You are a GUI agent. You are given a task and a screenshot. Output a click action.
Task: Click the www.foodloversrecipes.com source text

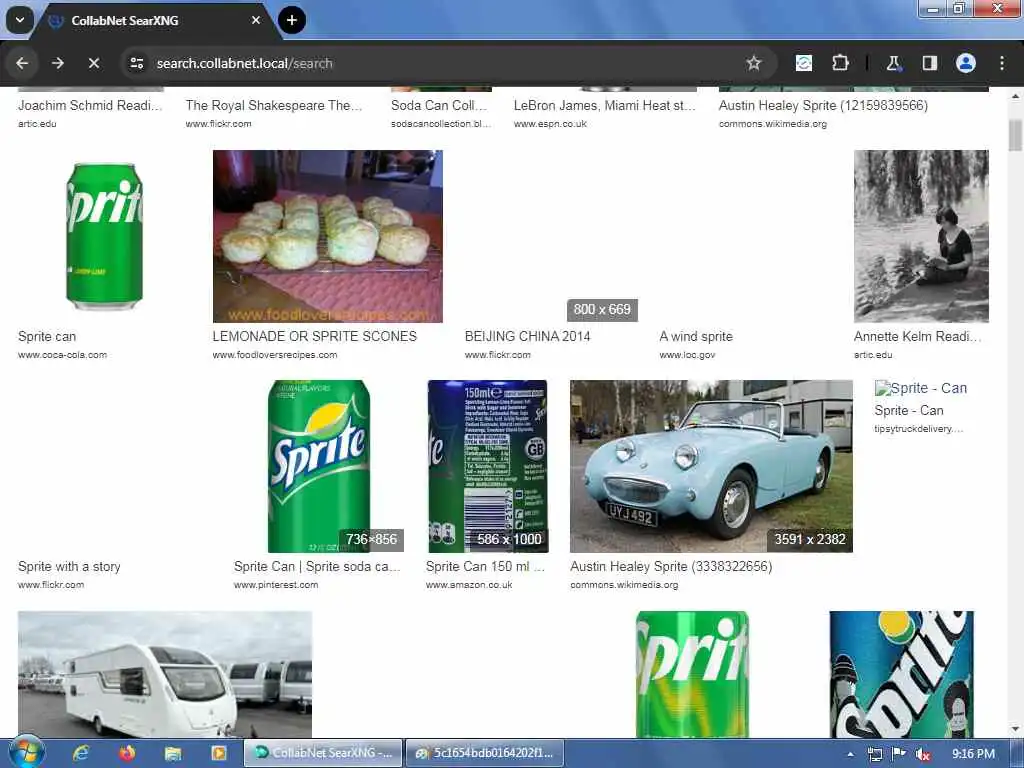point(275,355)
